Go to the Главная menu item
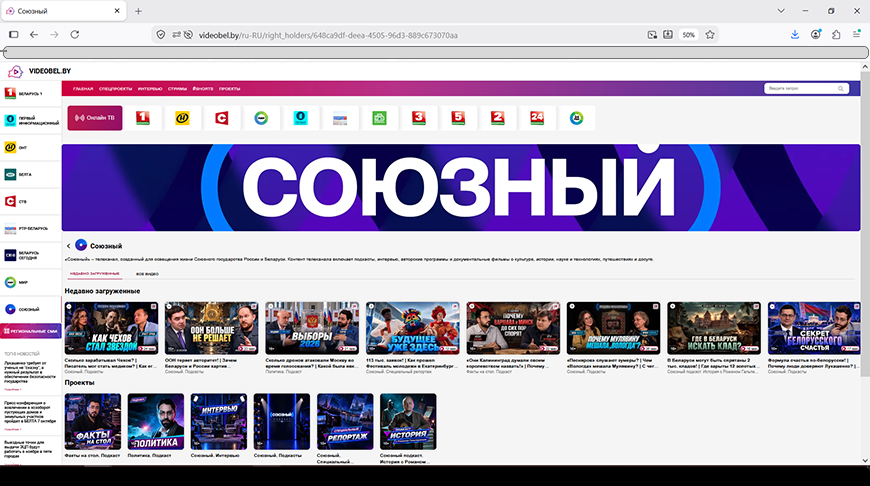The height and width of the screenshot is (486, 870). [83, 89]
